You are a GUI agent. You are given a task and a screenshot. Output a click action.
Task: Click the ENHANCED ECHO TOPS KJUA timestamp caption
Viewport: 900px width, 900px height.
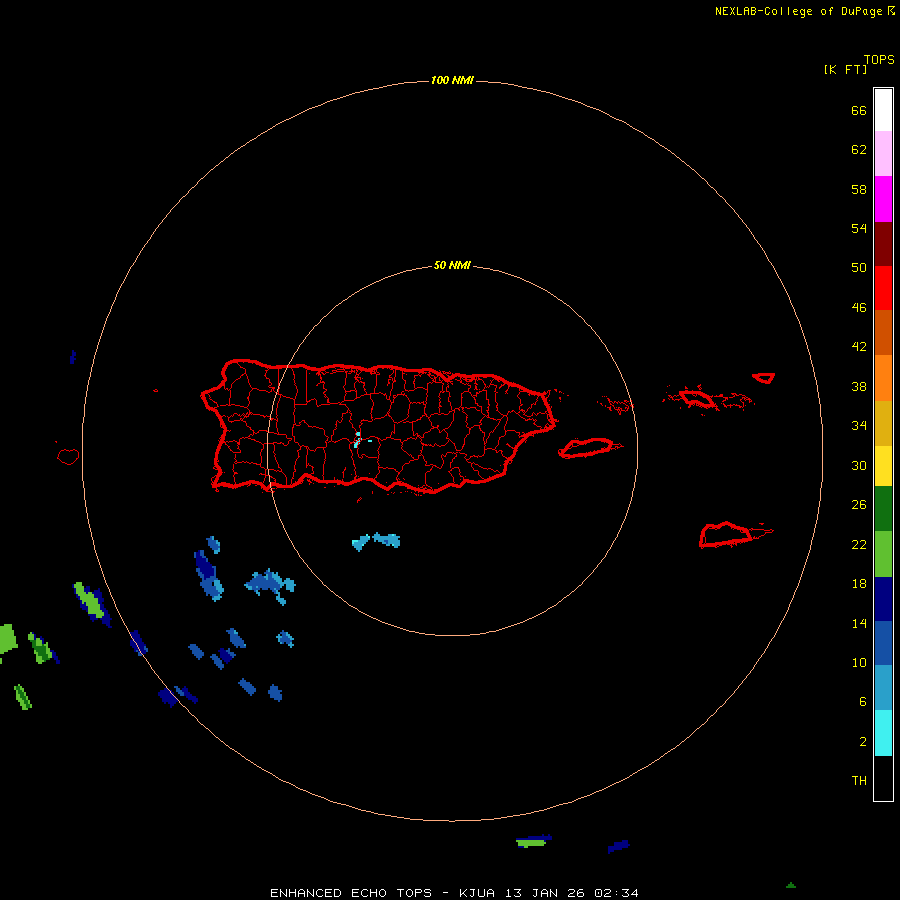point(454,893)
